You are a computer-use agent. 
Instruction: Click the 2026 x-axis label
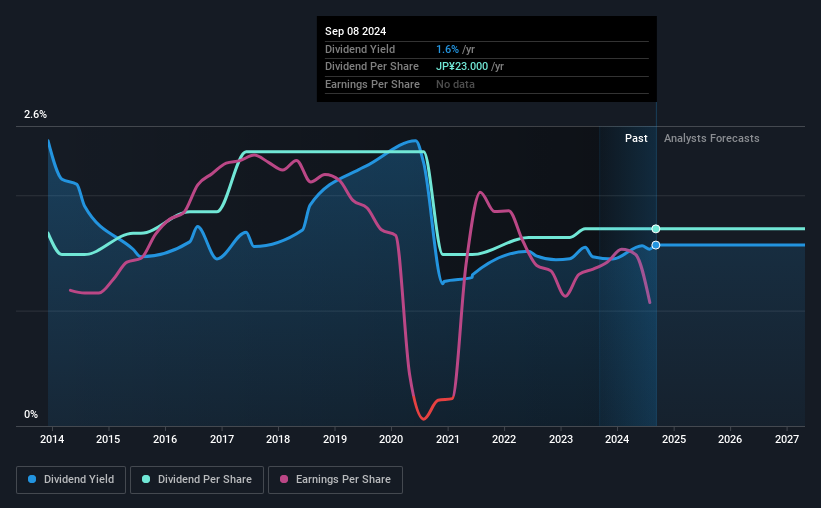(x=730, y=439)
